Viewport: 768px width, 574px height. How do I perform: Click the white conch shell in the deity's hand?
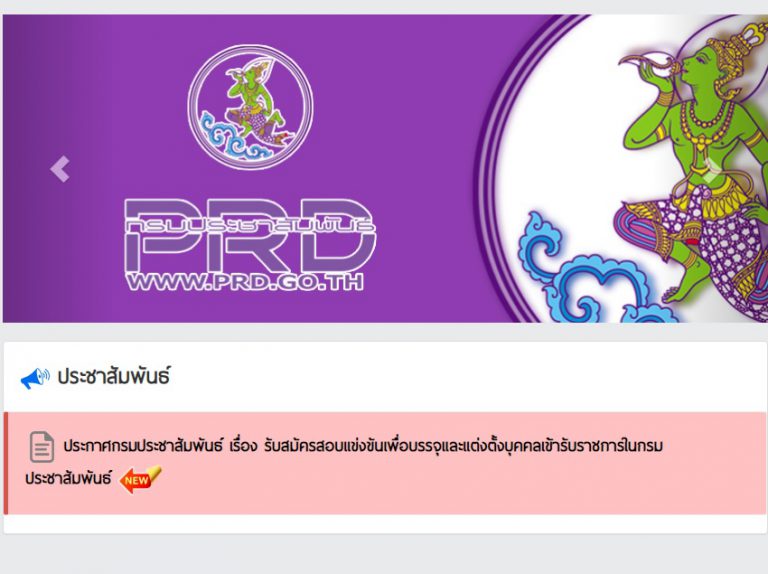pyautogui.click(x=647, y=65)
